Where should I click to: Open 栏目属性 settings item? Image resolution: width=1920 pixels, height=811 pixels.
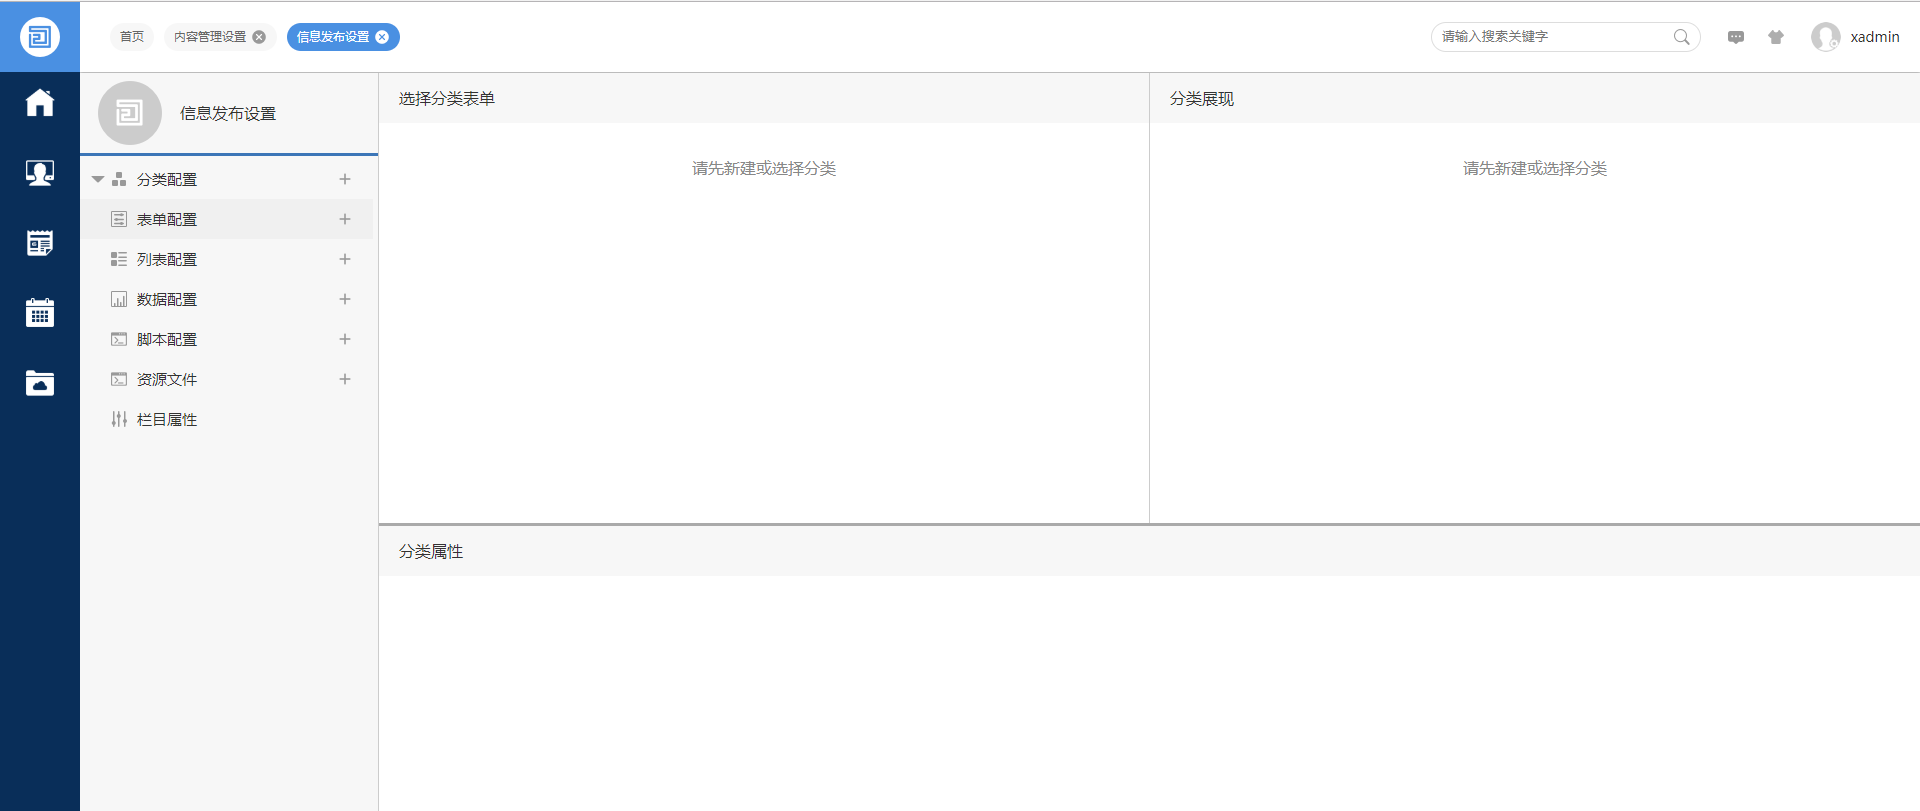(x=167, y=419)
